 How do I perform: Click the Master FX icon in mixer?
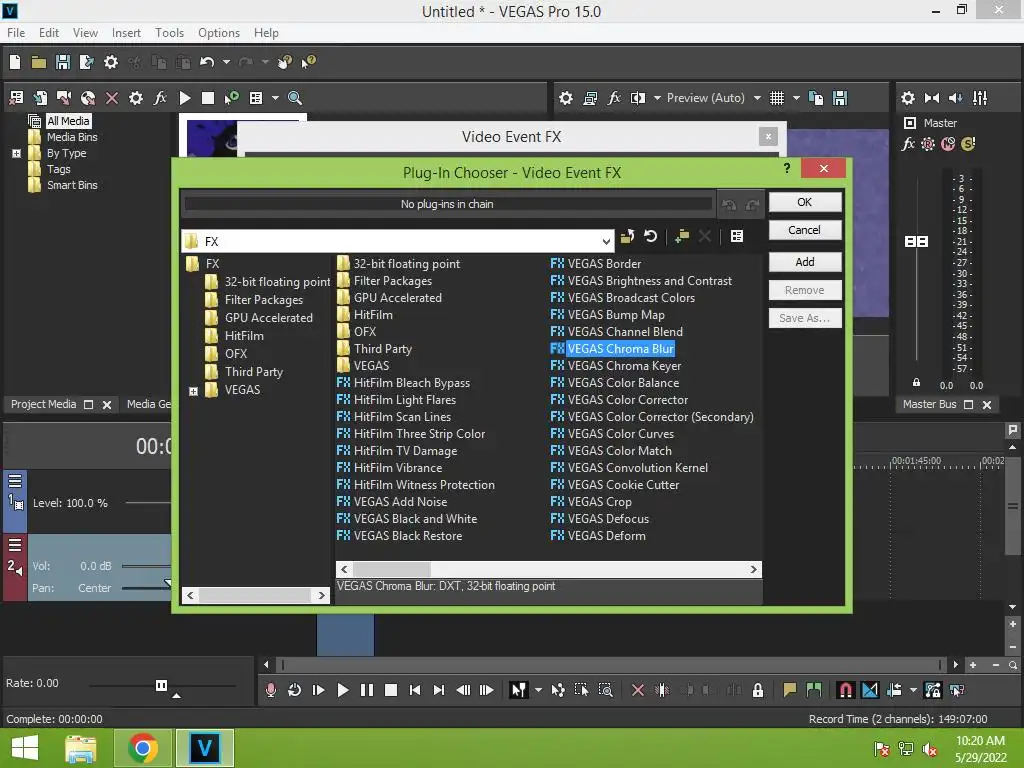coord(908,144)
